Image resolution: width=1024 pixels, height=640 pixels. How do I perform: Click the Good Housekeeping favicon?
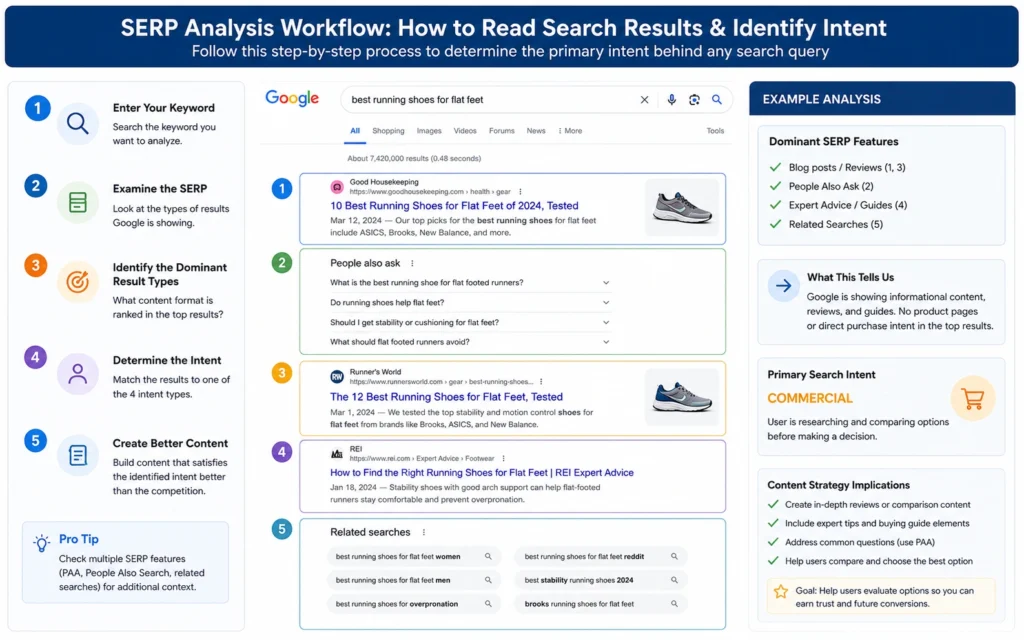point(337,187)
